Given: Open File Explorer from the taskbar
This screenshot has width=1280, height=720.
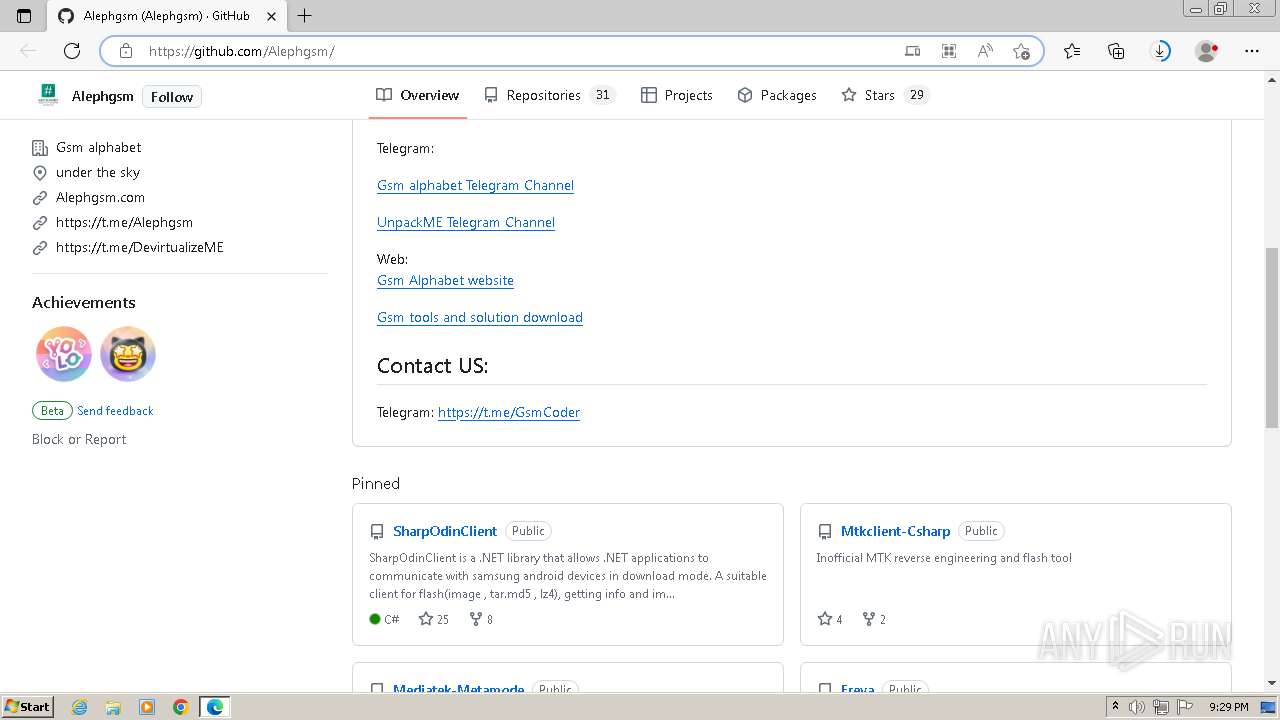Looking at the screenshot, I should pyautogui.click(x=113, y=707).
